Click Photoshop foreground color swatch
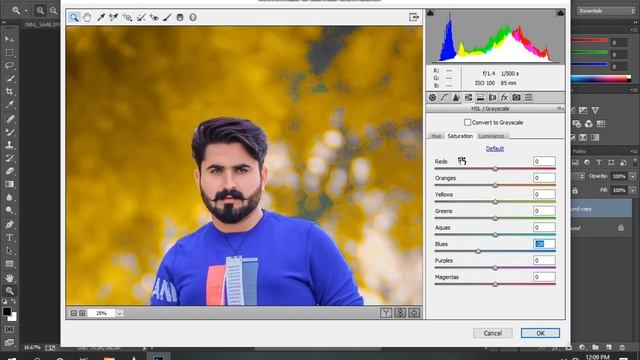This screenshot has height=360, width=640. point(7,311)
